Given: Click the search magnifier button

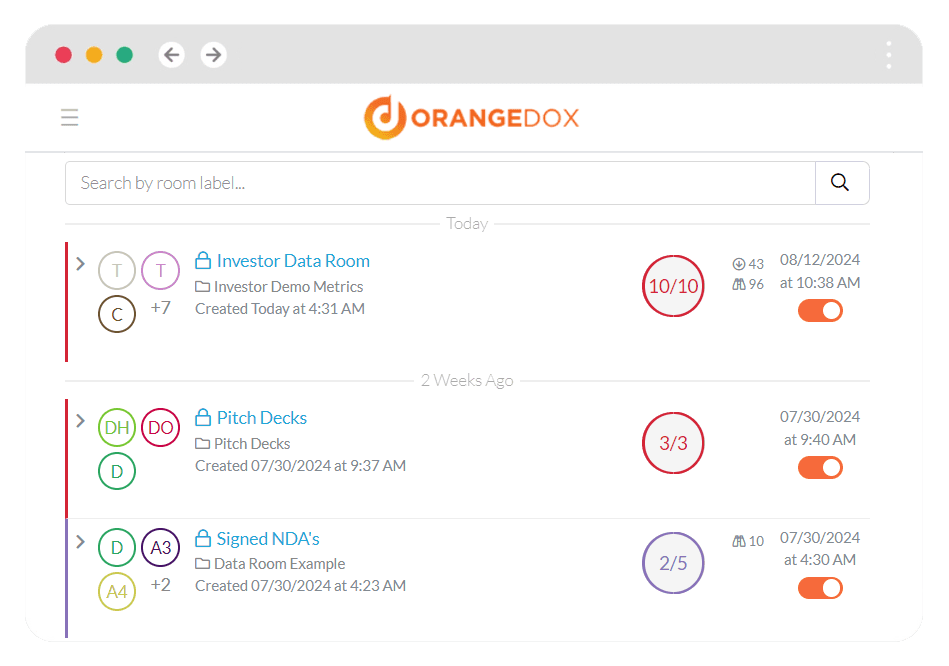Looking at the screenshot, I should coord(841,183).
